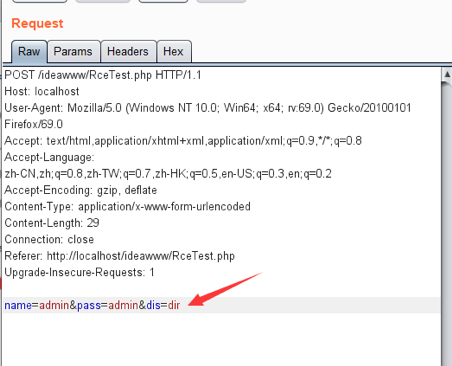The width and height of the screenshot is (452, 366).
Task: Click the POST /ideawww/RceTest.php request line
Action: coord(103,75)
